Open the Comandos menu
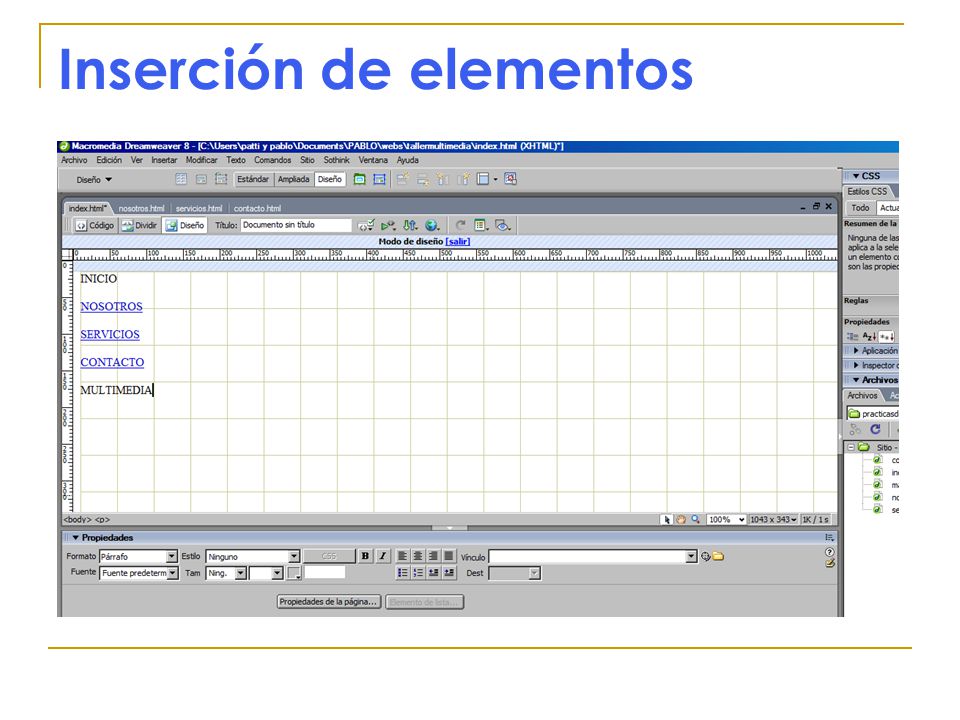Image resolution: width=960 pixels, height=720 pixels. click(272, 160)
